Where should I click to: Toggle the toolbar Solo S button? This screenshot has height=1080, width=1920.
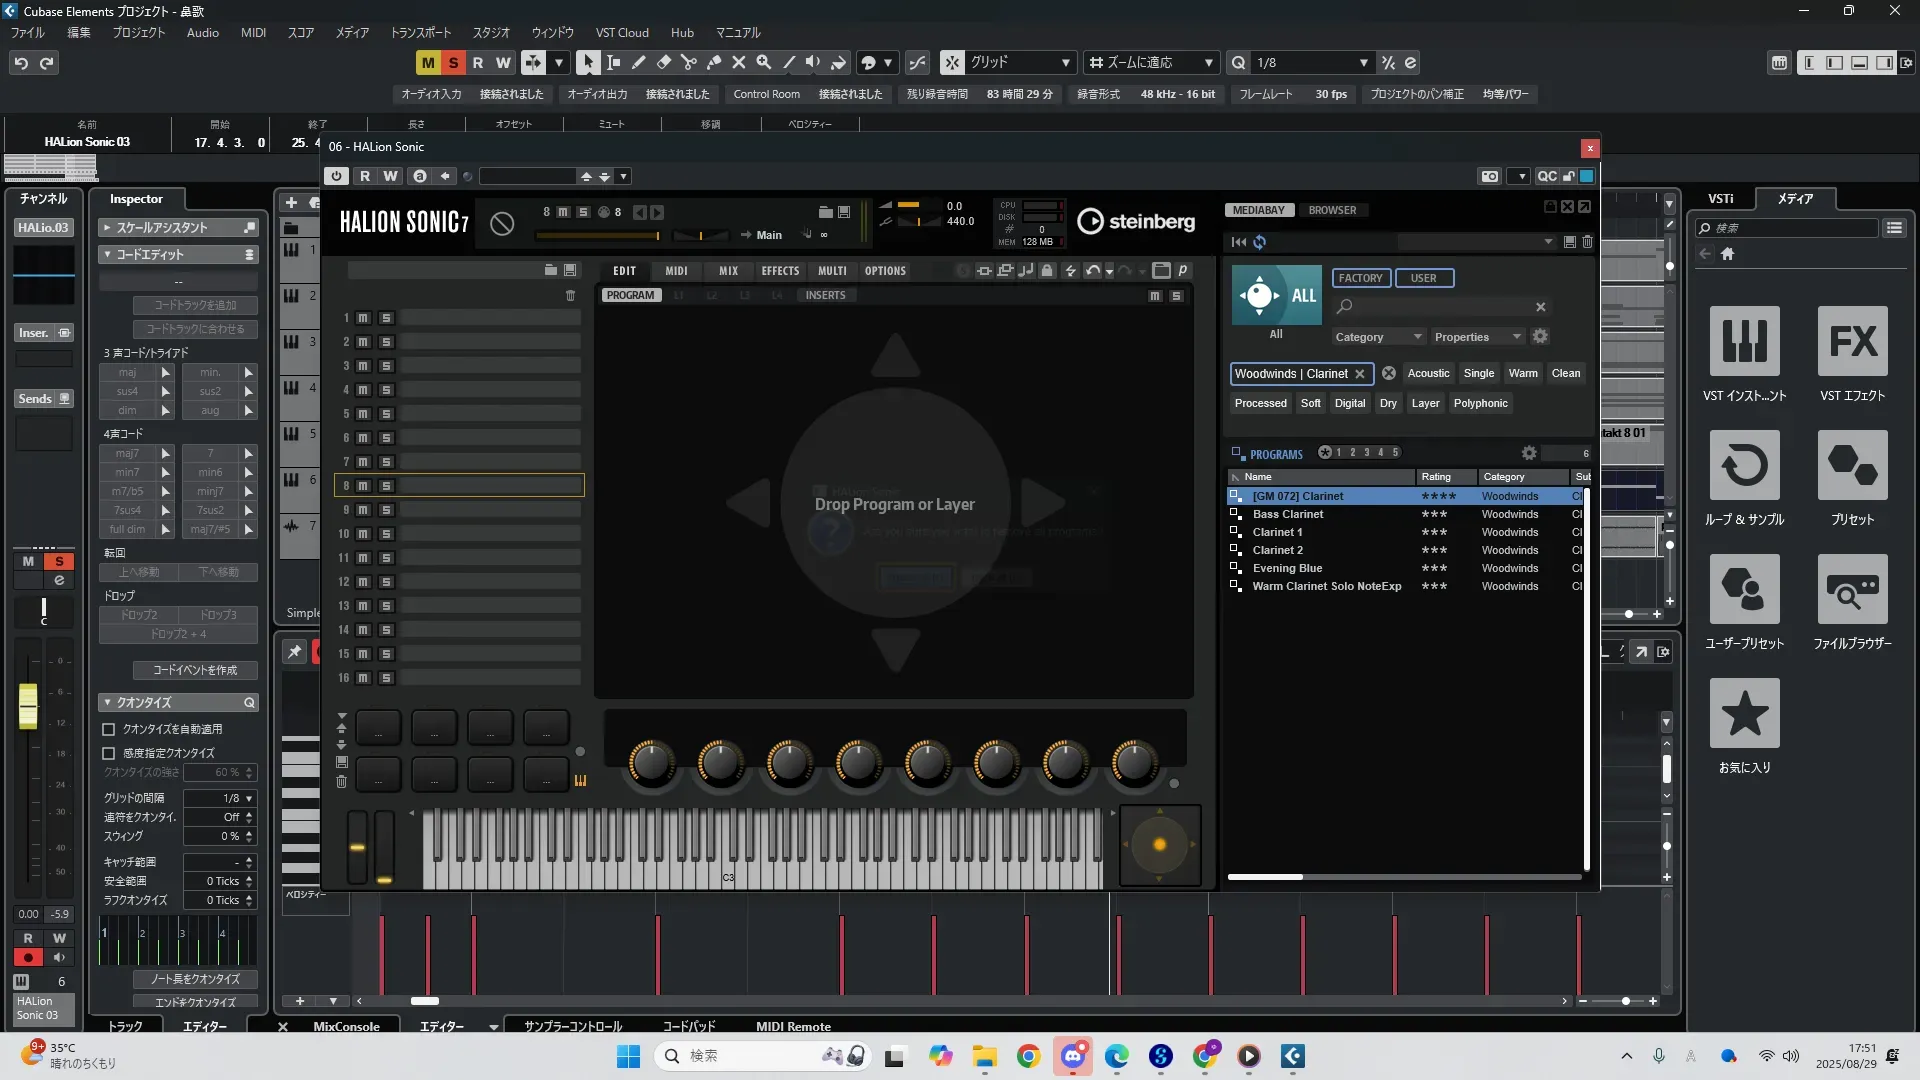pos(453,63)
